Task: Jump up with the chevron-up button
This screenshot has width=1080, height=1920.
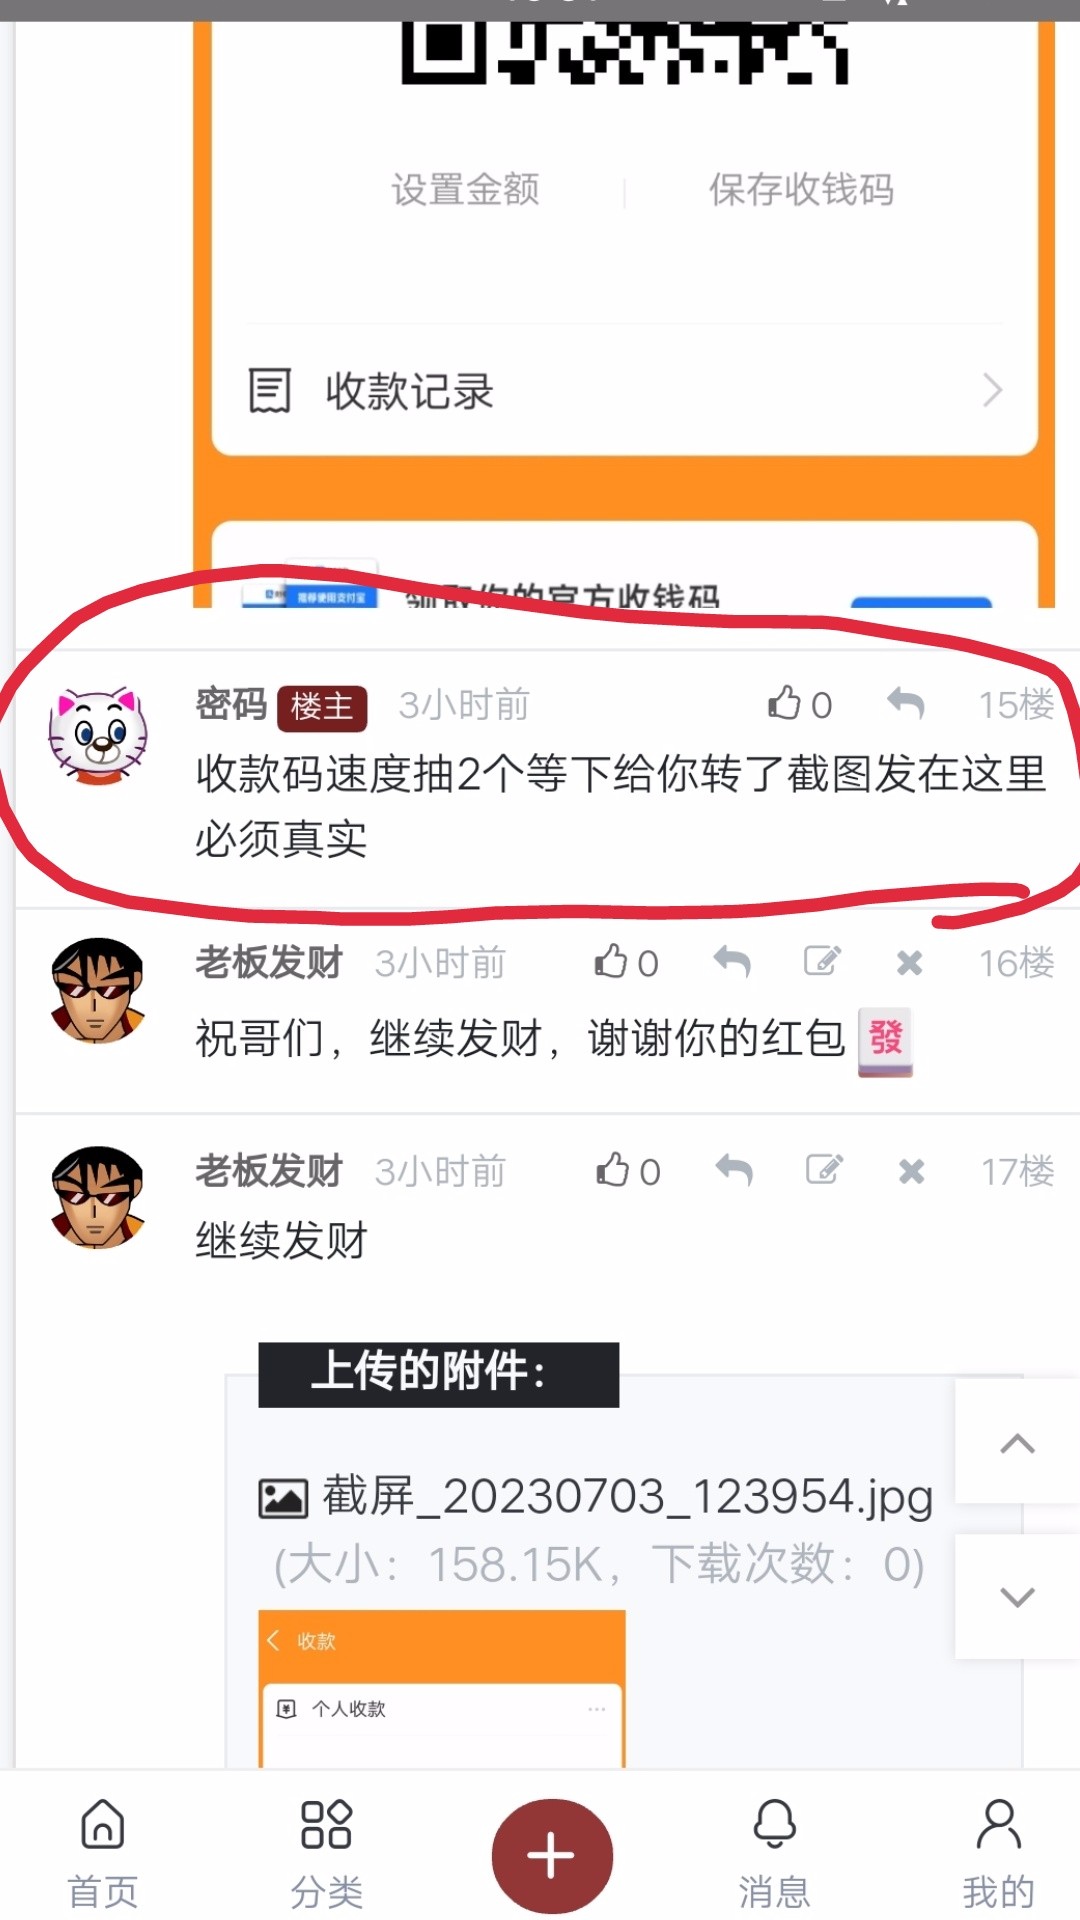Action: 1017,1442
